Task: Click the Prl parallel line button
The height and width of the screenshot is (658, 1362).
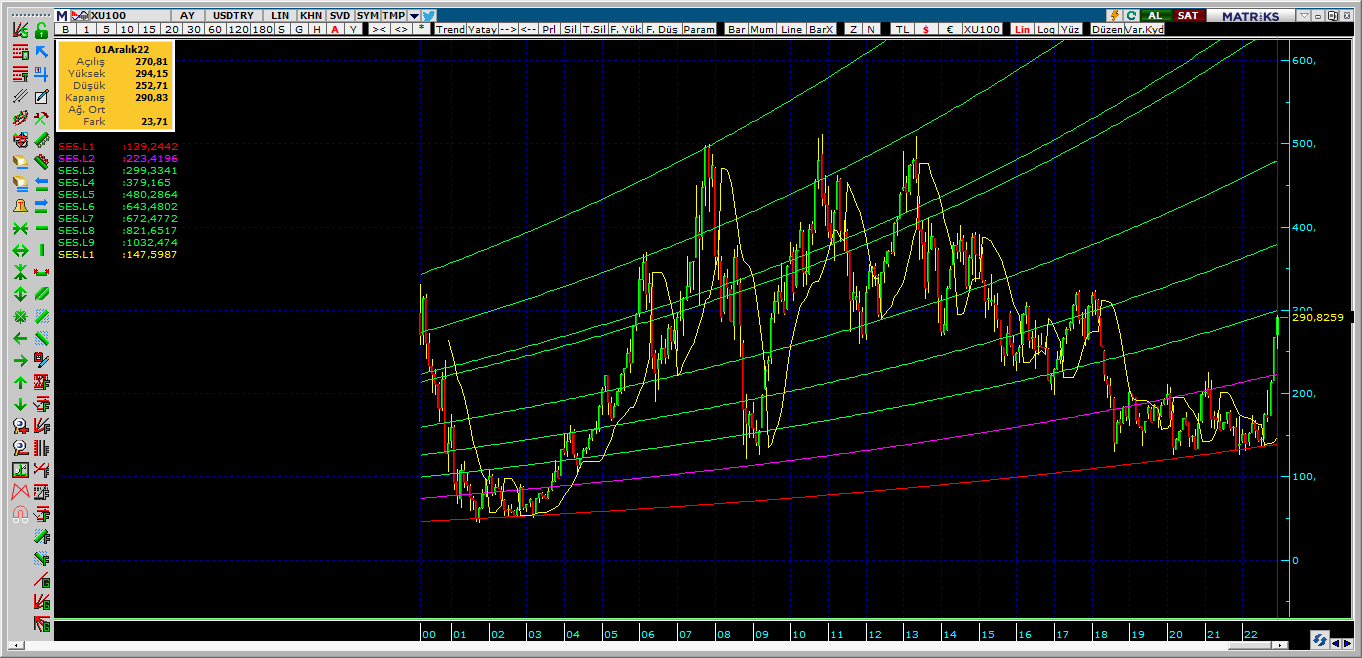Action: click(549, 29)
